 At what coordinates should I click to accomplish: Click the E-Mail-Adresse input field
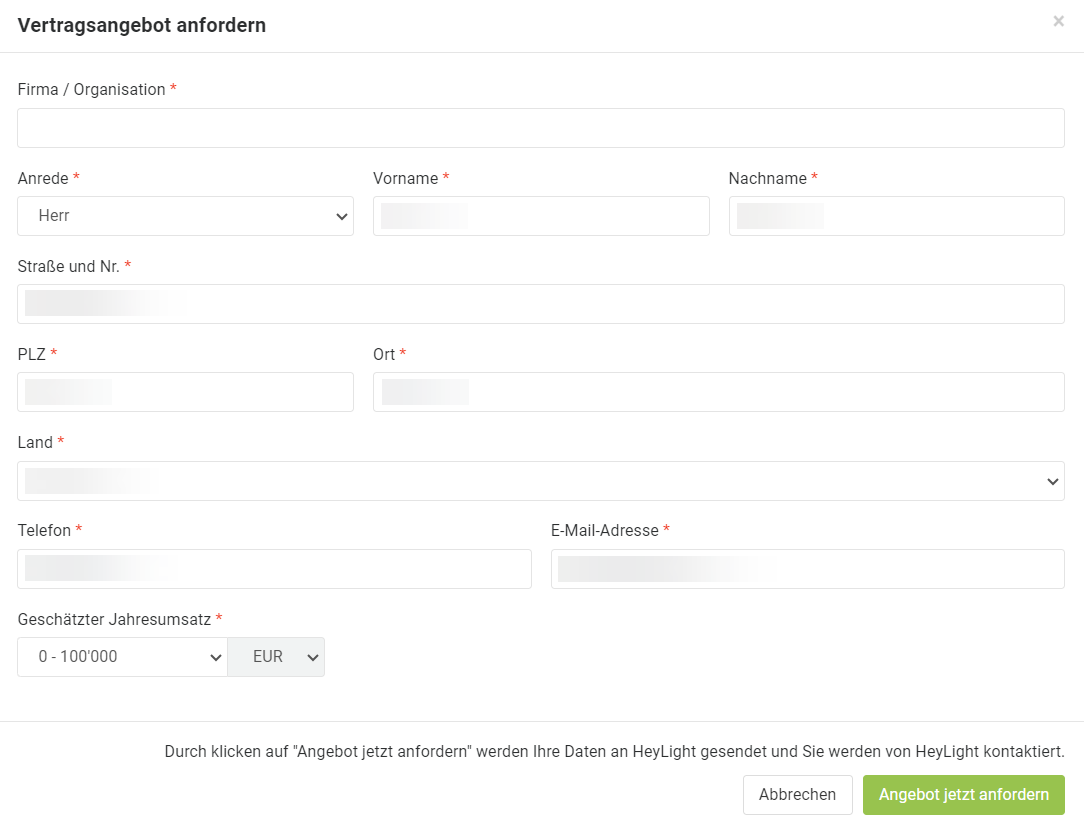[x=807, y=569]
